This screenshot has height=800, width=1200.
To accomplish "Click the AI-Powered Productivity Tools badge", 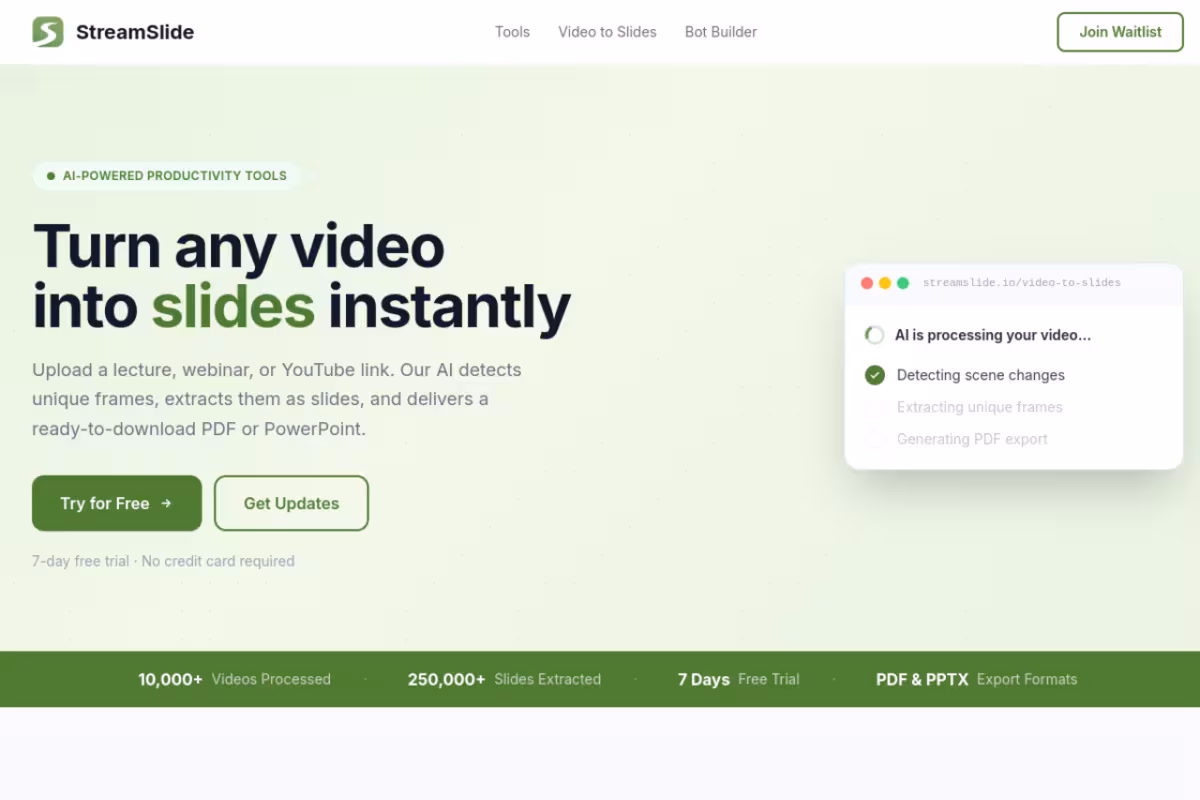I will coord(166,176).
